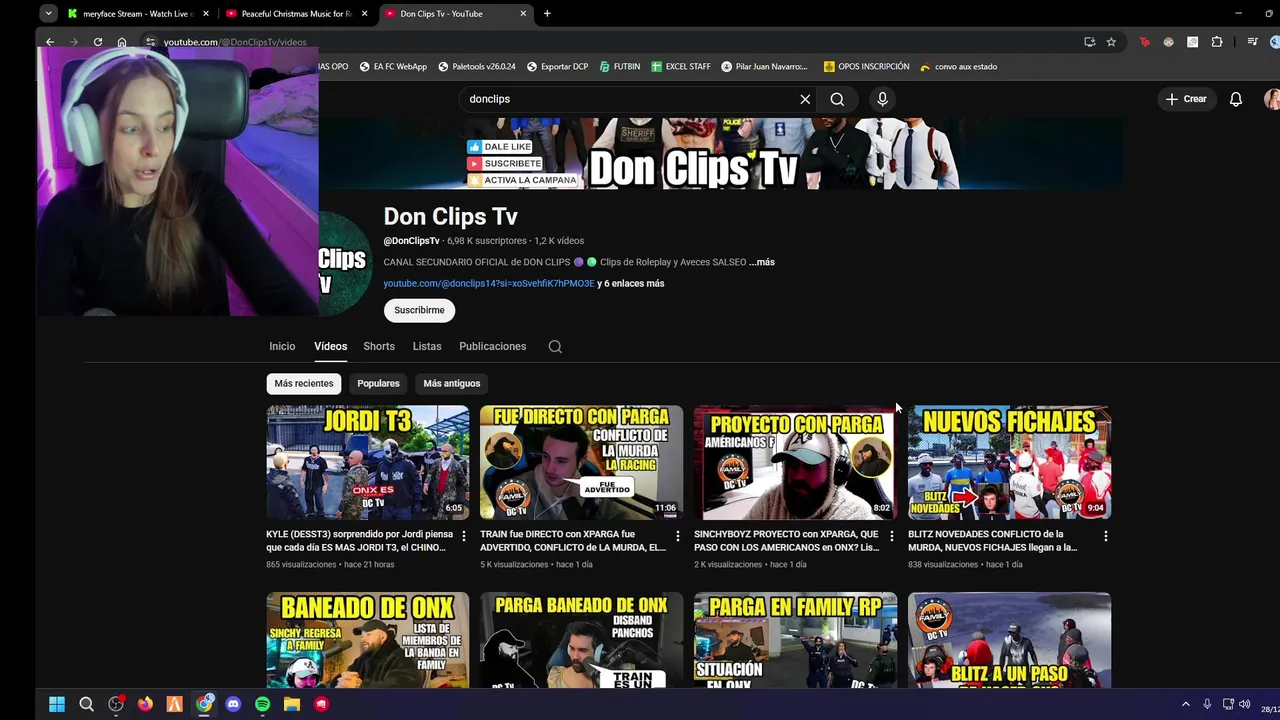Open options menu for KYLE (DESST3) video
The image size is (1280, 720).
click(x=463, y=536)
